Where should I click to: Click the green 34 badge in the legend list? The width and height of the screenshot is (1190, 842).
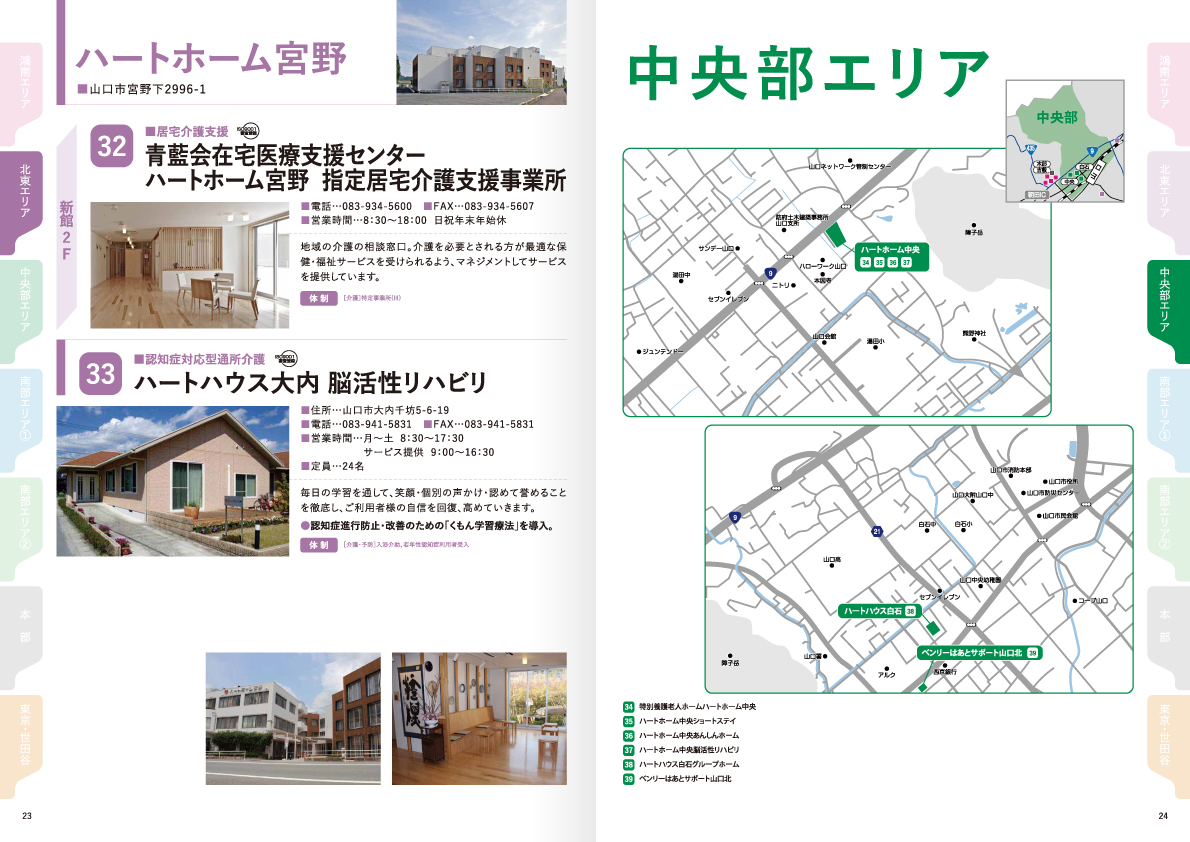coord(629,707)
